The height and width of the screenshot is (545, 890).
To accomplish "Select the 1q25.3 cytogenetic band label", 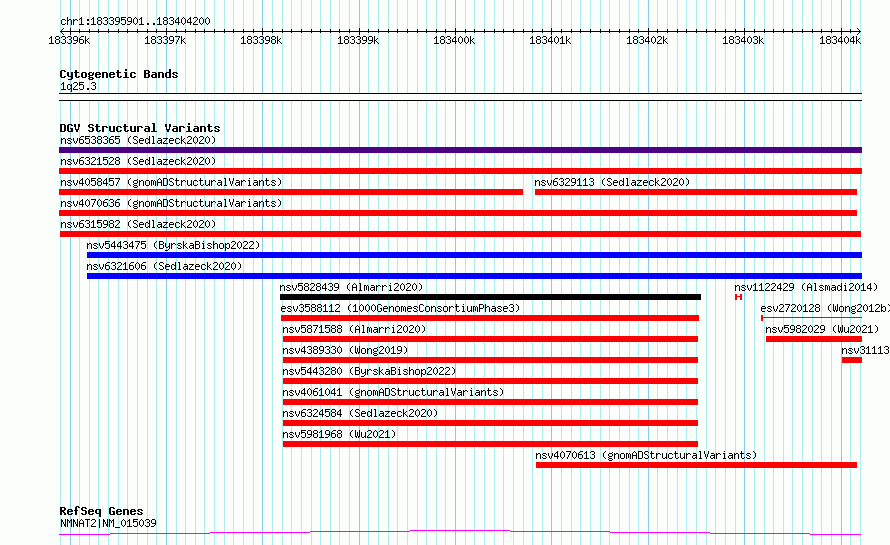I will pos(78,86).
